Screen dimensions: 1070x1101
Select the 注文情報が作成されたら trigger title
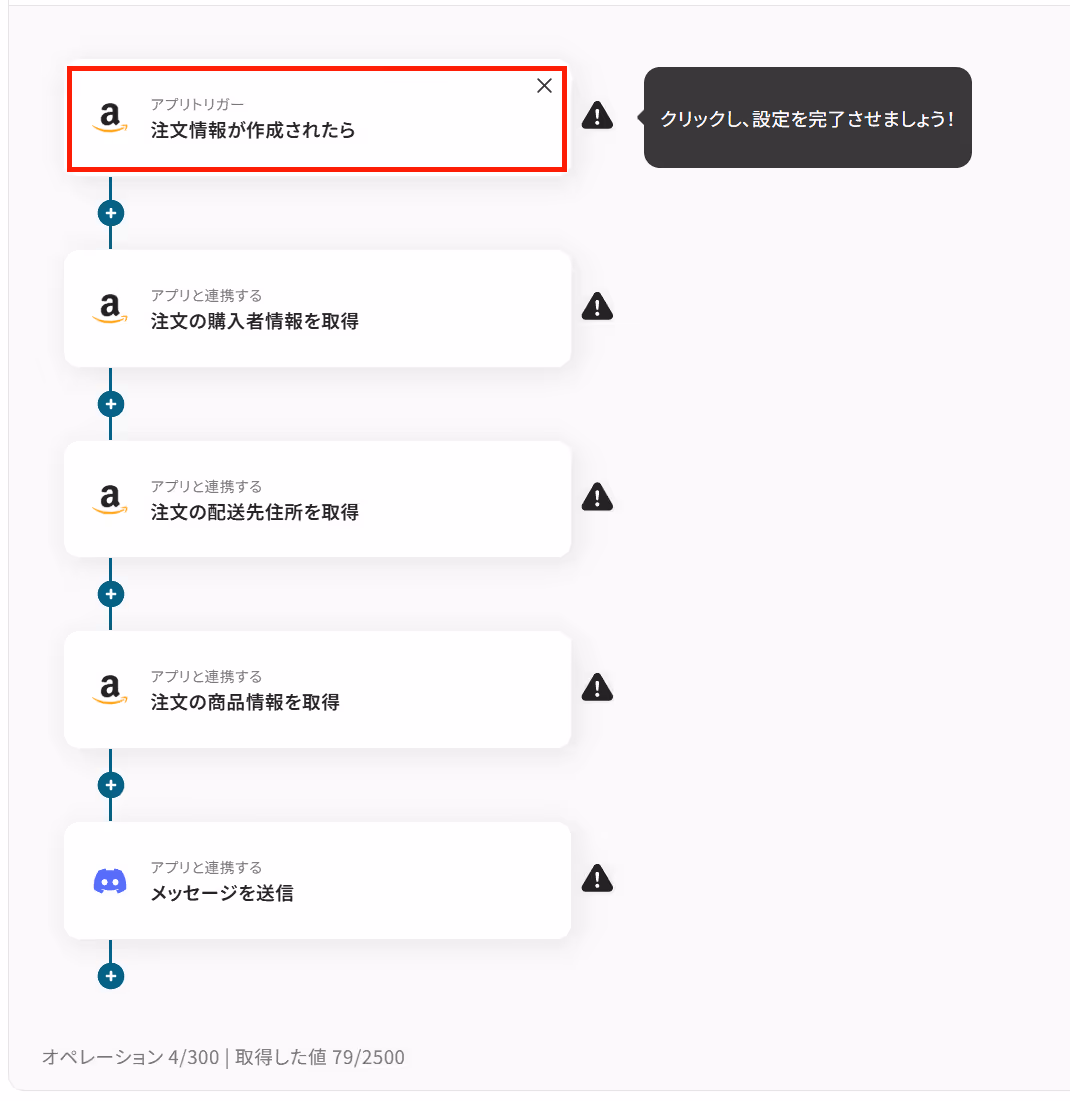click(x=253, y=131)
